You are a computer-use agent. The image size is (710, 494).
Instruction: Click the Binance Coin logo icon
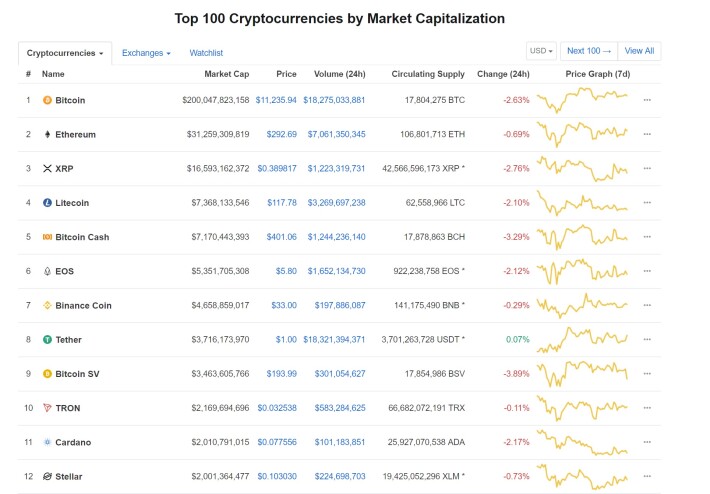click(47, 306)
